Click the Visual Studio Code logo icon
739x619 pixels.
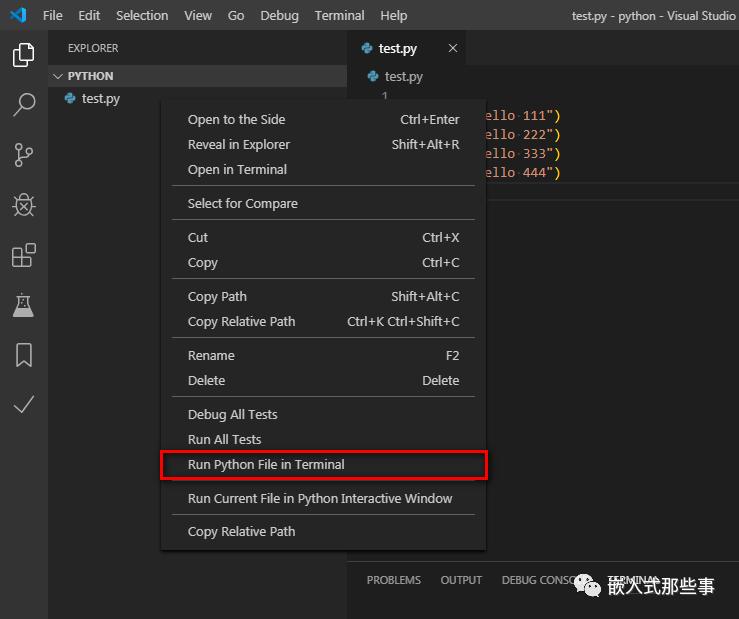pyautogui.click(x=18, y=15)
